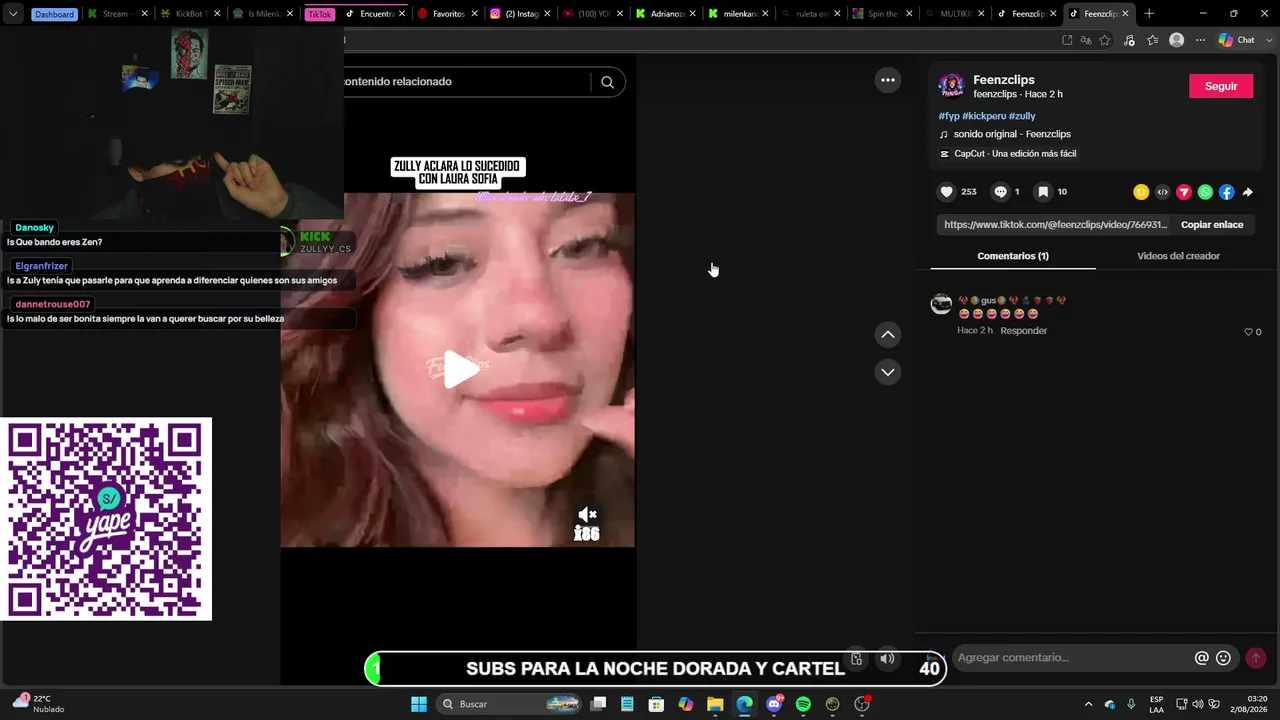Screen dimensions: 1280x720
Task: Repost the video using the yellow repost icon
Action: [1141, 192]
